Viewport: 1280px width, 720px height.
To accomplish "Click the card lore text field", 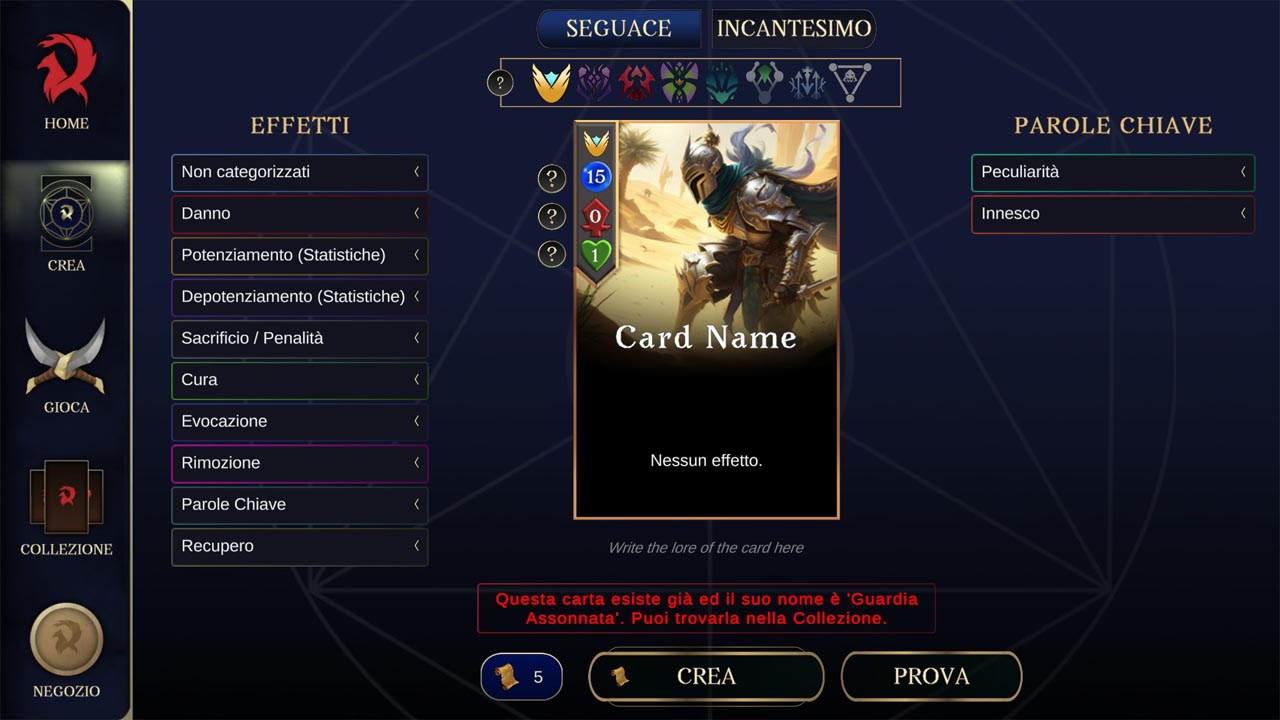I will 706,548.
